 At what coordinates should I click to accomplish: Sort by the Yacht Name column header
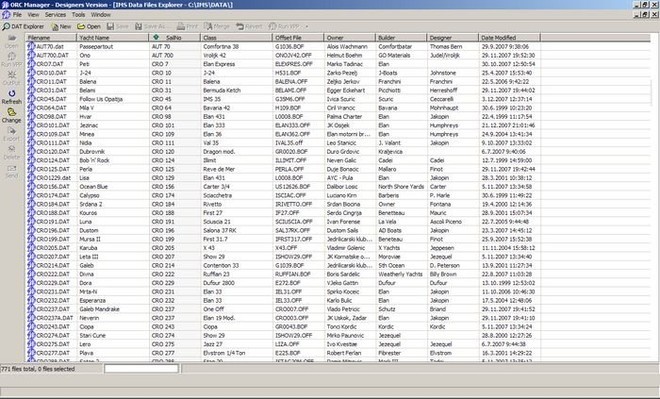[x=113, y=37]
